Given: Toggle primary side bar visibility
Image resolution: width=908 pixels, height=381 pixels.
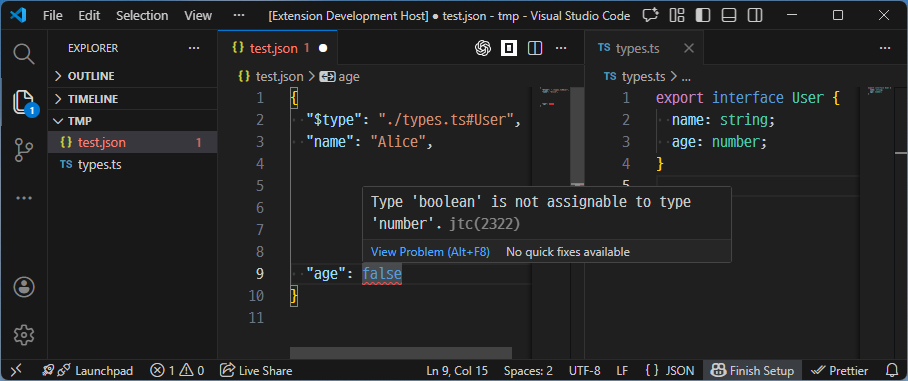Looking at the screenshot, I should coord(703,16).
